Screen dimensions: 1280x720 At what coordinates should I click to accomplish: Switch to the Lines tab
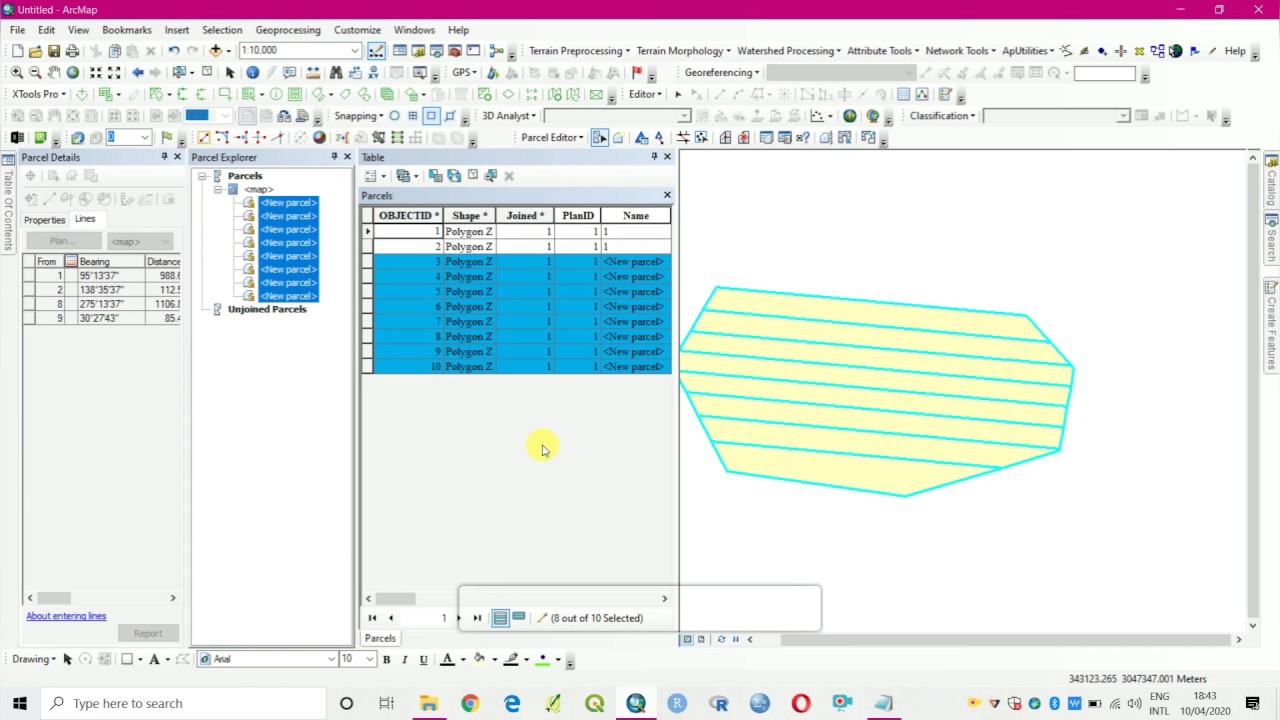pyautogui.click(x=85, y=220)
